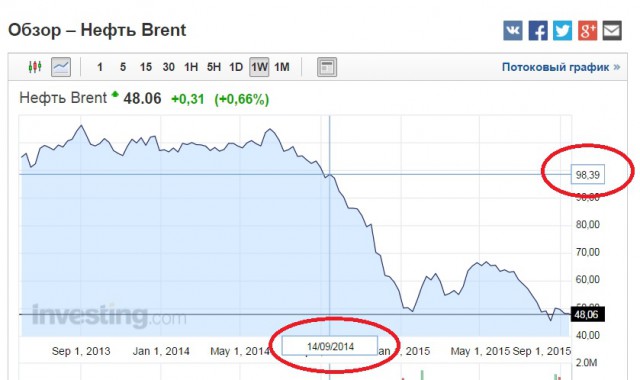Set chart interval to 1D

coord(236,67)
